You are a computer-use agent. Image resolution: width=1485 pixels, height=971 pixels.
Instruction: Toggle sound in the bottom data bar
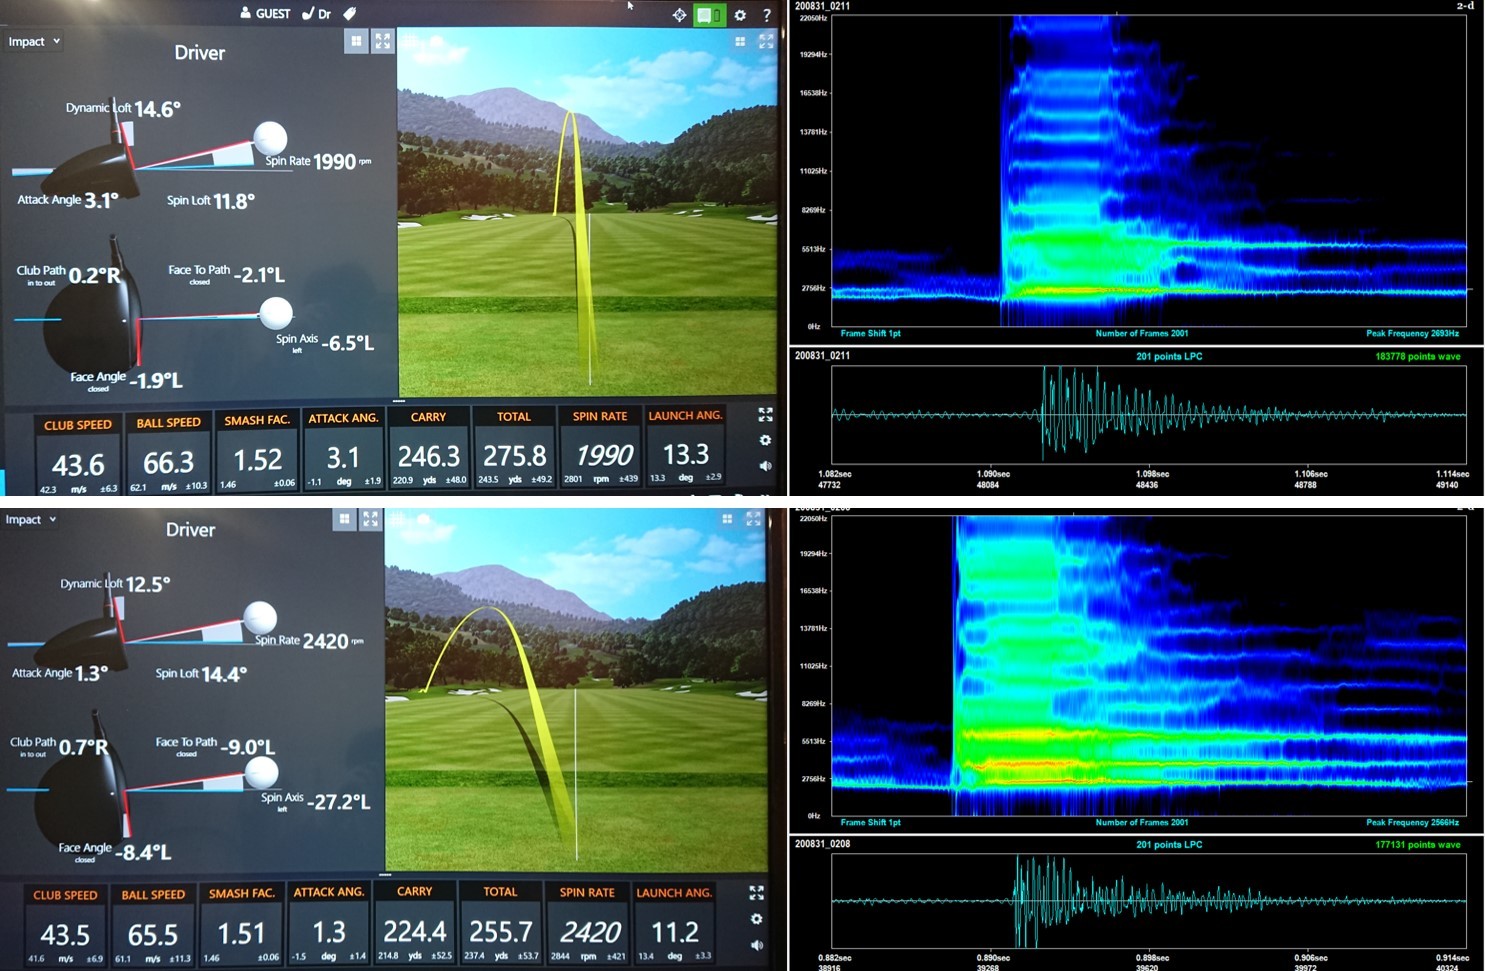point(757,945)
